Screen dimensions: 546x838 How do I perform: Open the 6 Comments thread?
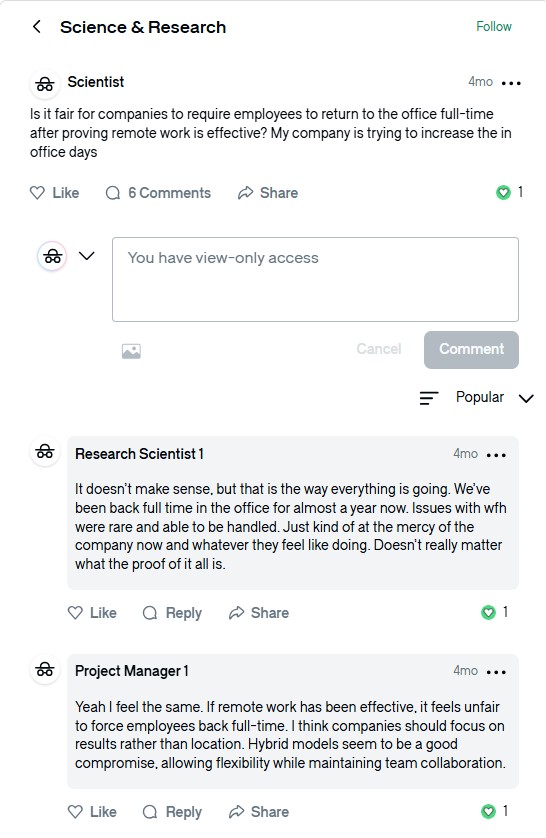point(158,193)
